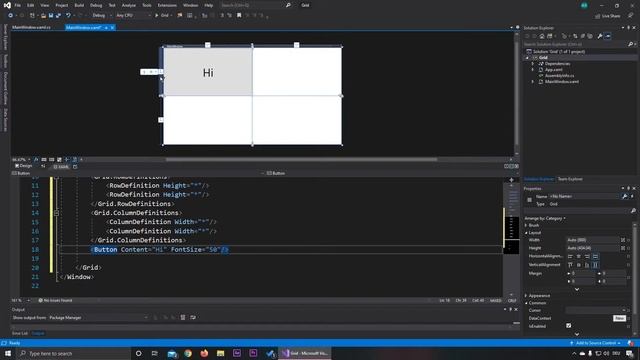The height and width of the screenshot is (360, 640).
Task: Click the Button Content line in code
Action: [160, 249]
